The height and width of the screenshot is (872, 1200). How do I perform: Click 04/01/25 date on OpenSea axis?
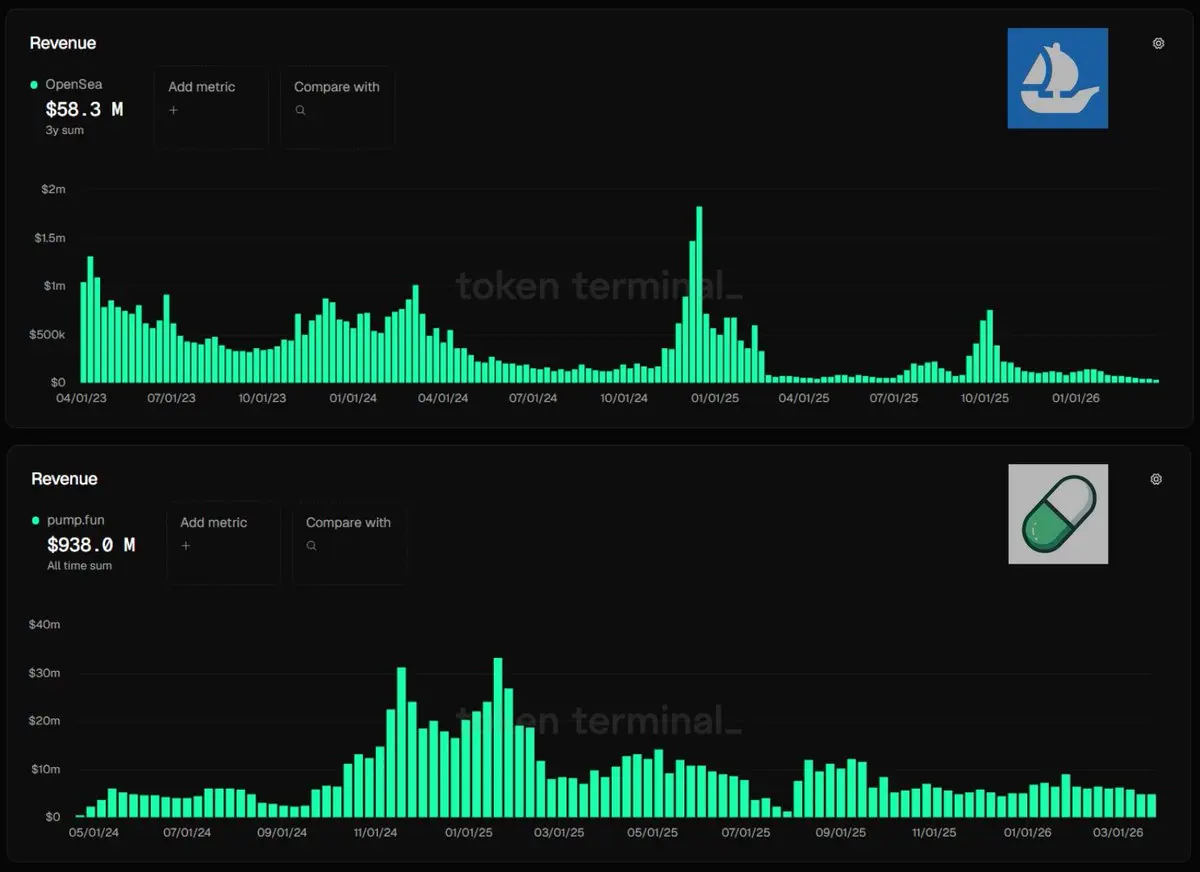(804, 398)
